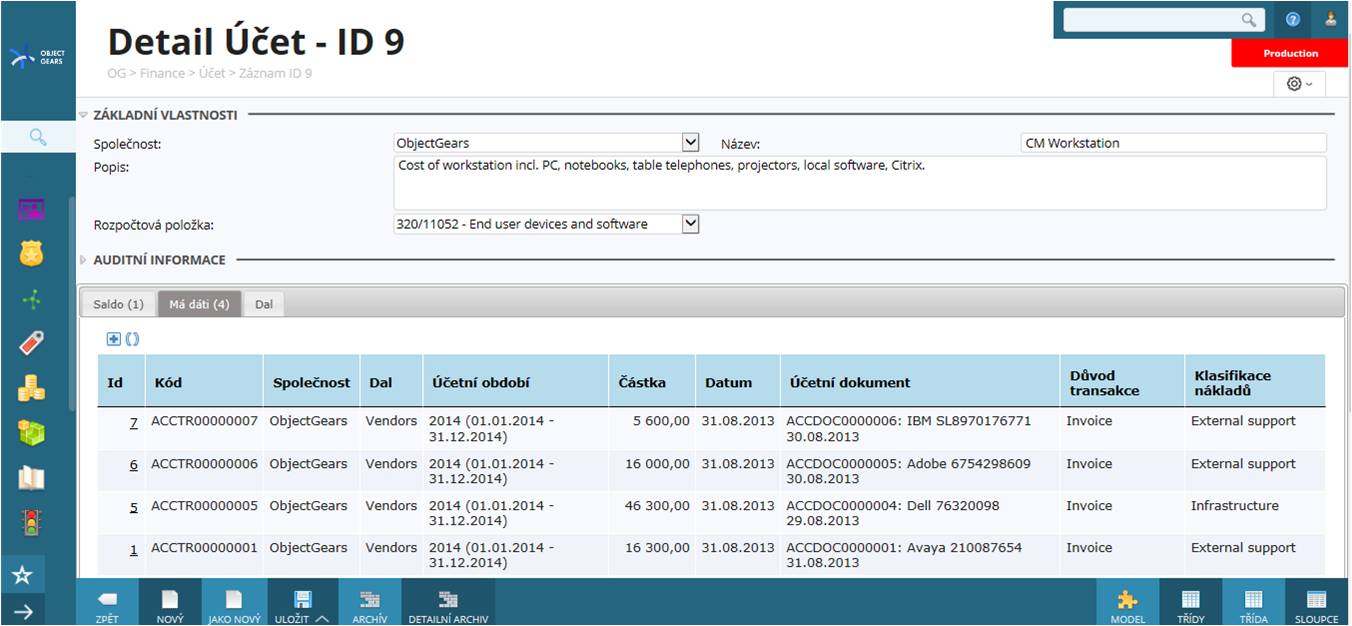Image resolution: width=1352 pixels, height=626 pixels.
Task: Open record link Id 7
Action: point(134,423)
